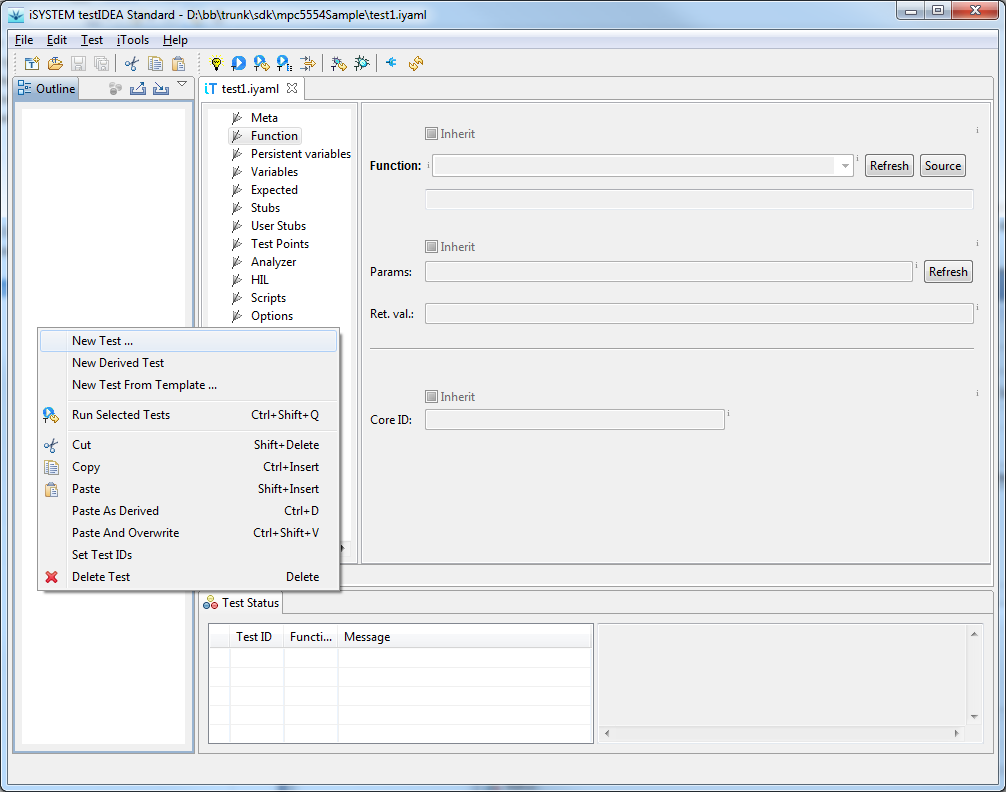Click Run Selected Tests icon in context menu
1006x792 pixels.
pos(51,415)
